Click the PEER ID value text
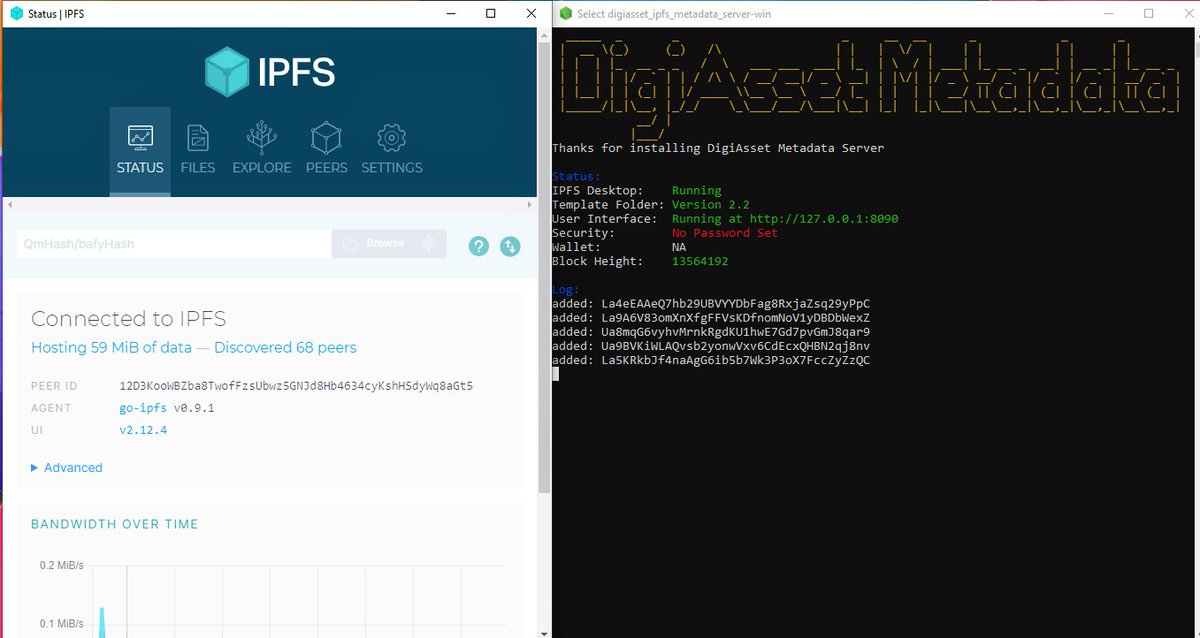 click(296, 385)
